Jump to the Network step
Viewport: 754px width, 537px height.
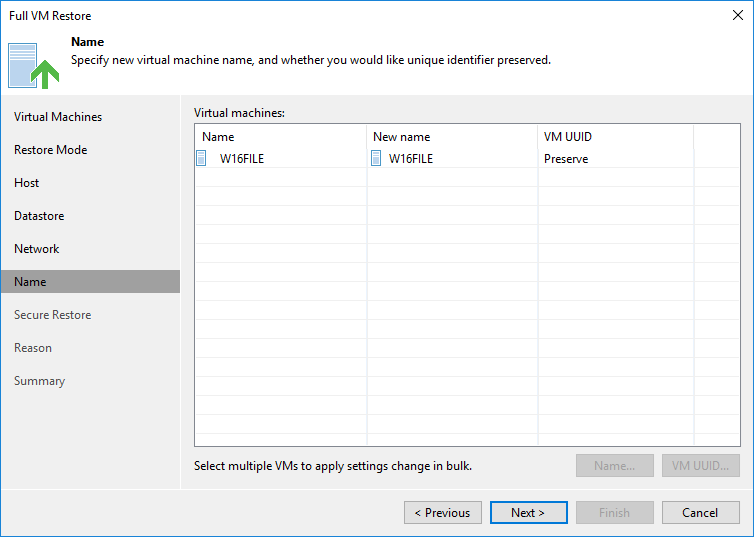click(37, 249)
